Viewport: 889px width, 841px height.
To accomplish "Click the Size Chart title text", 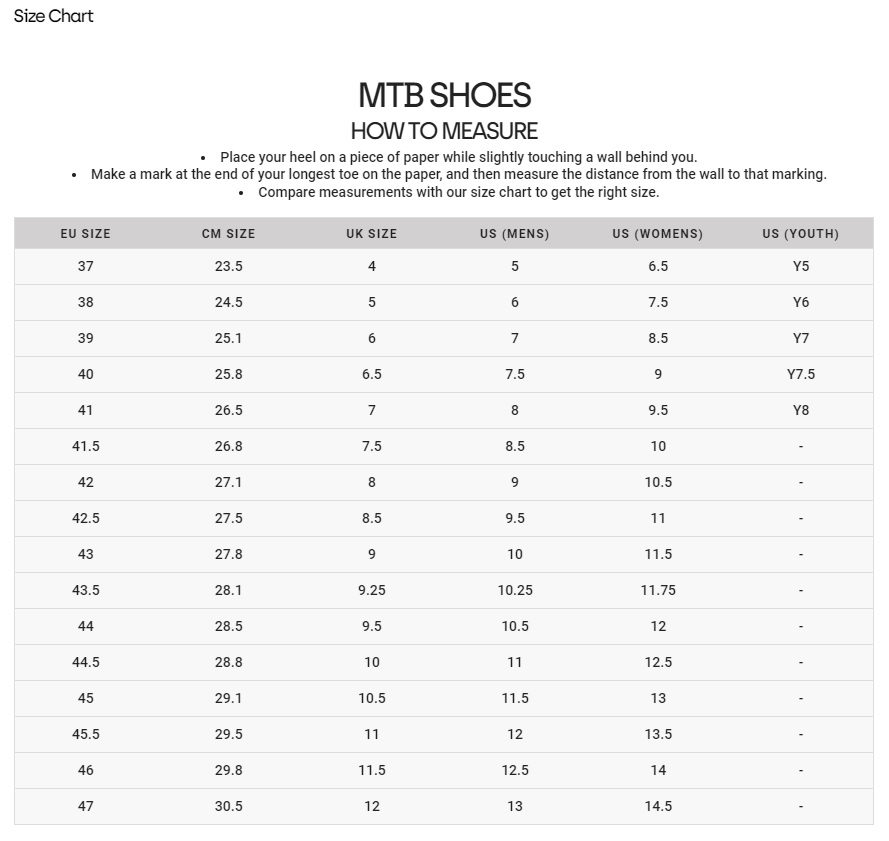I will pyautogui.click(x=53, y=16).
